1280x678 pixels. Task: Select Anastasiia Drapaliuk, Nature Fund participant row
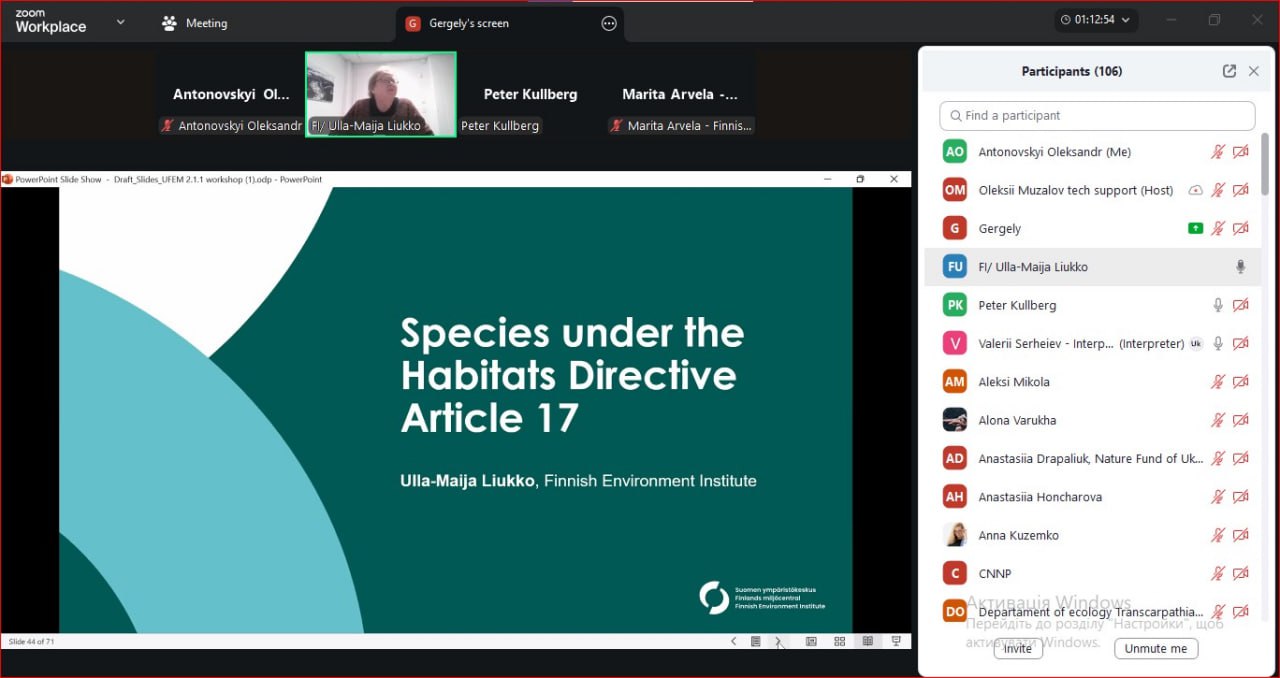click(x=1092, y=458)
